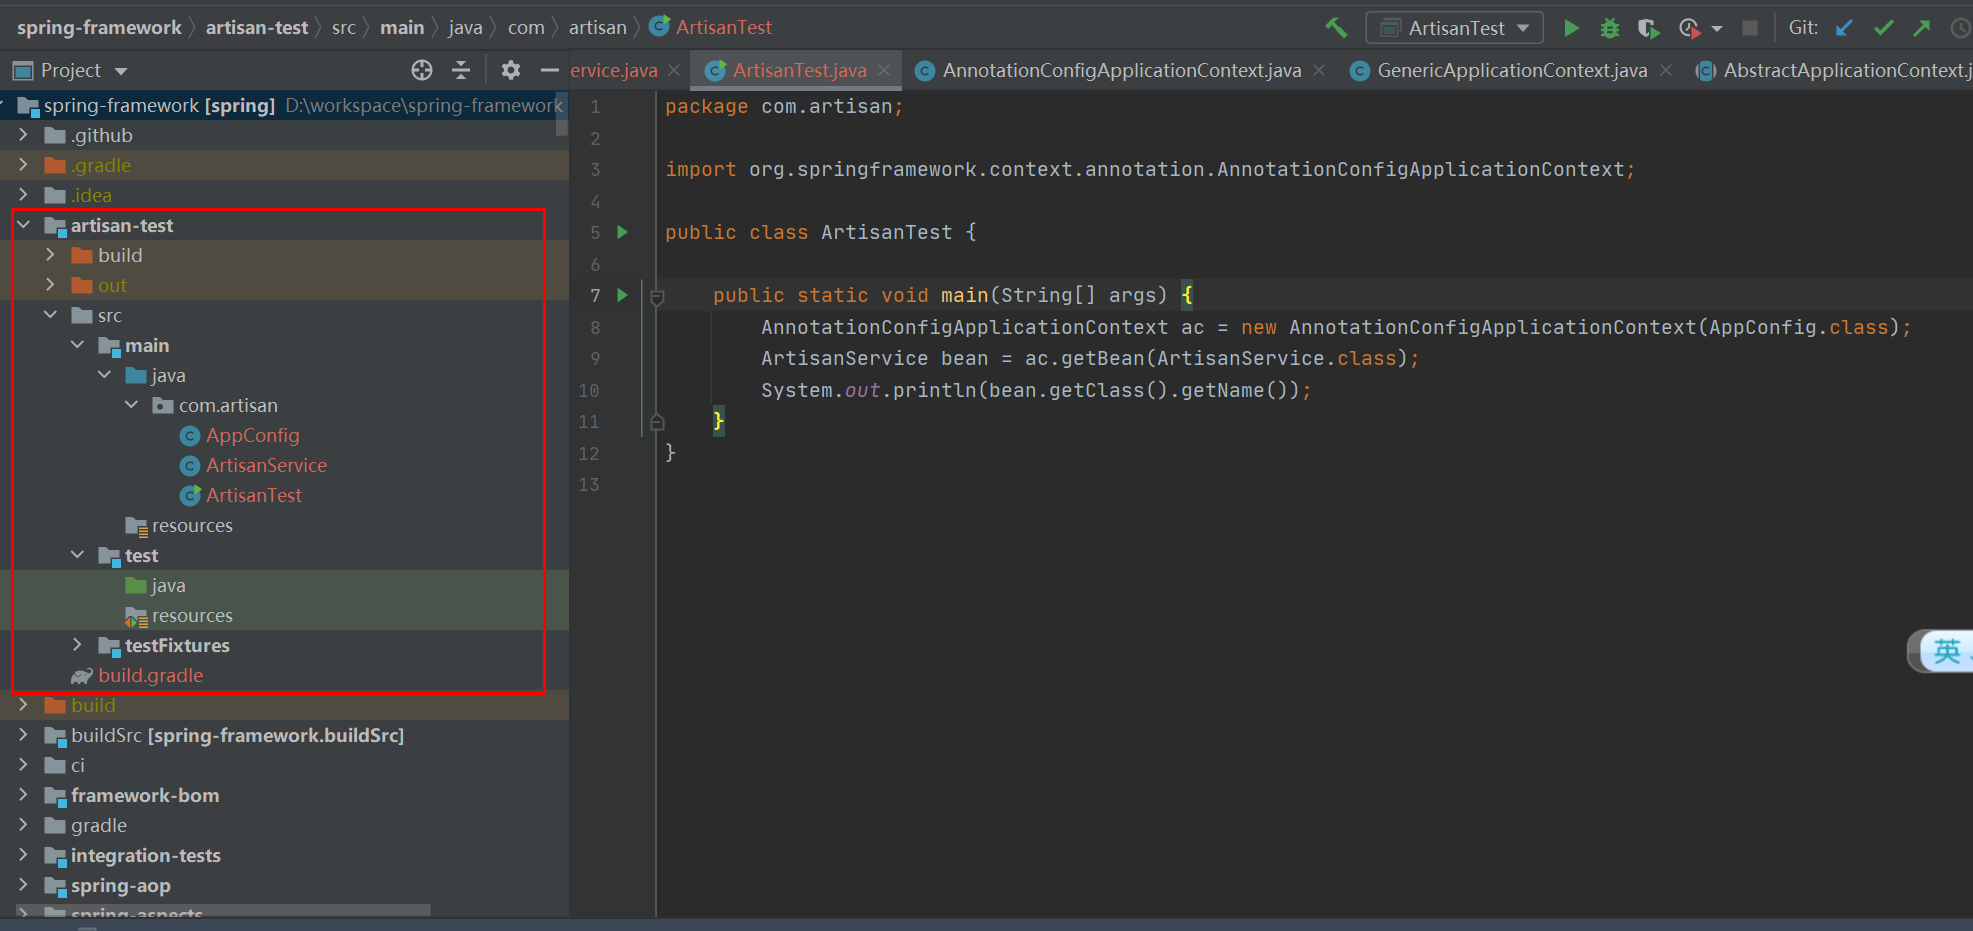Fold main method with gutter fold marker

point(657,296)
